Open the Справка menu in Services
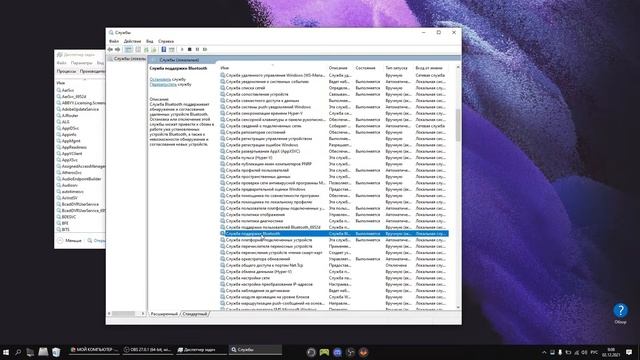This screenshot has height=360, width=640. click(x=166, y=41)
